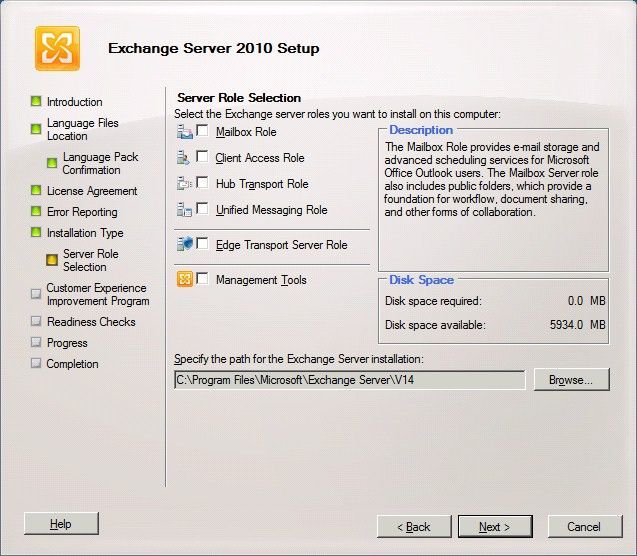Click the gray square beside Customer Experience Improvement Program
Screen dimensions: 637x556
pyautogui.click(x=36, y=294)
